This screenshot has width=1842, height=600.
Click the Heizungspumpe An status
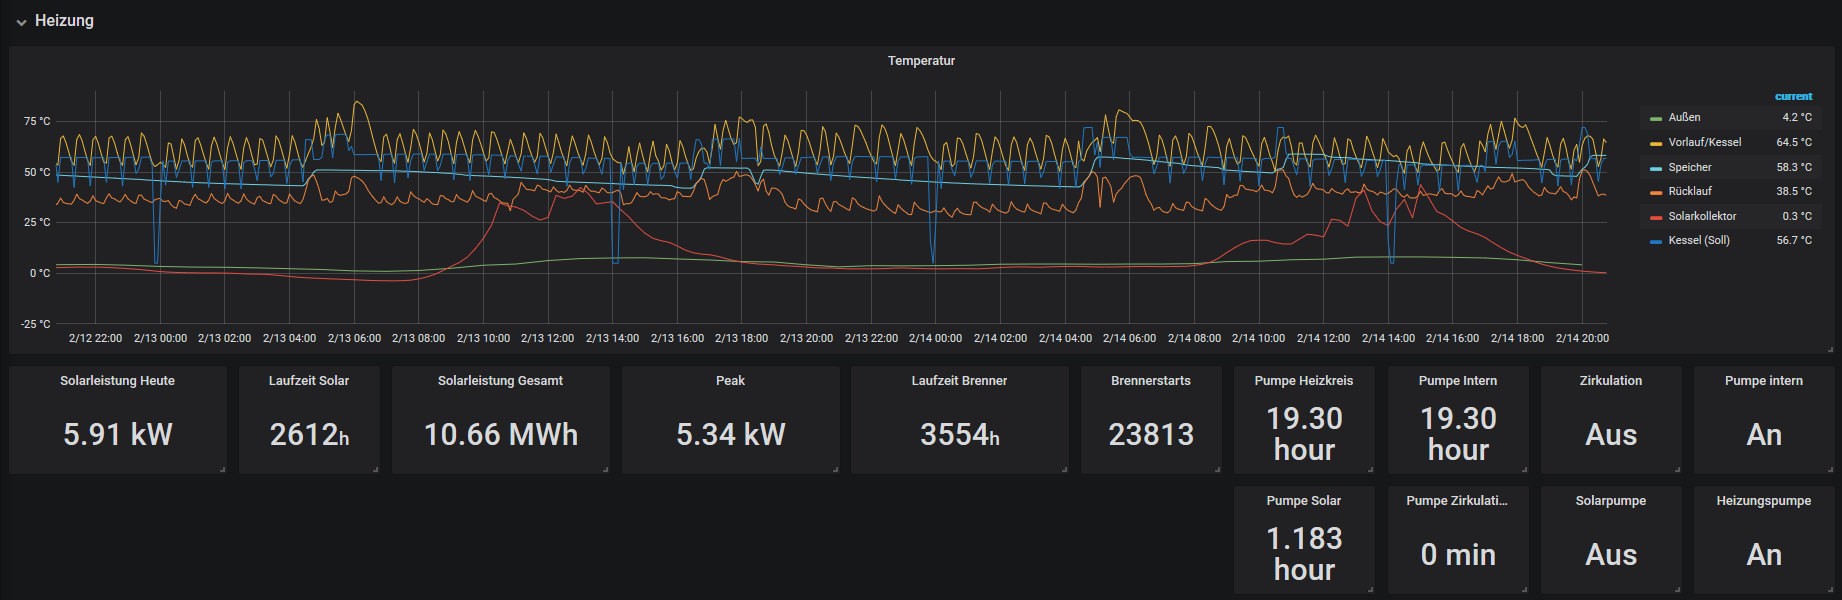click(x=1764, y=555)
